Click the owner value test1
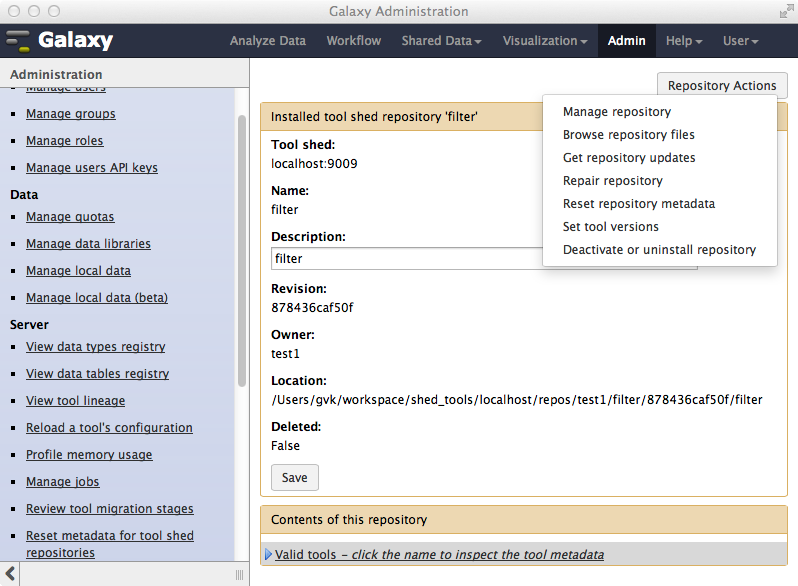 (286, 353)
